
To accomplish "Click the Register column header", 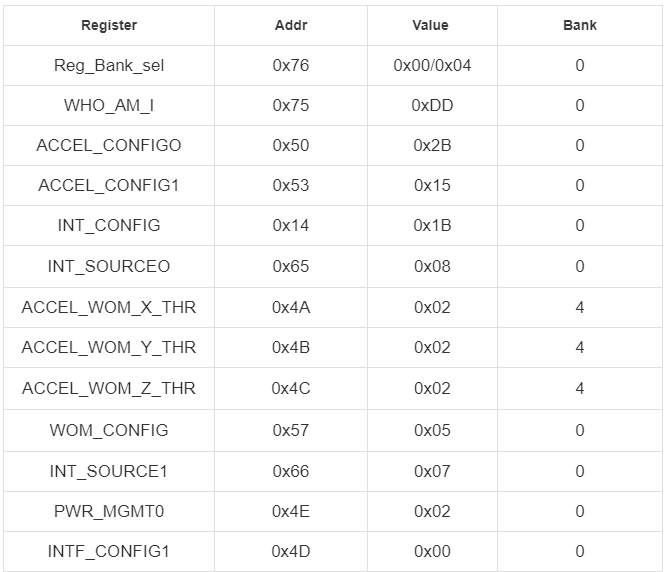I will (109, 25).
